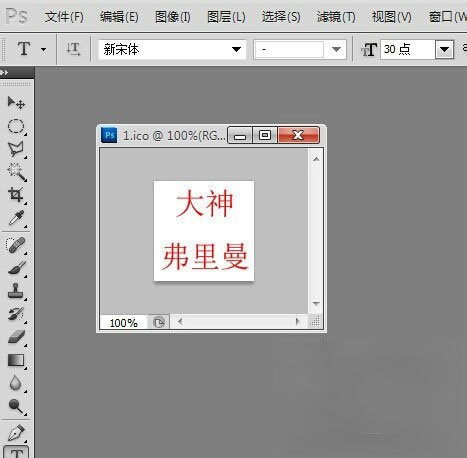Screen dimensions: 467x458
Task: Click the 30 点 font size field
Action: [408, 49]
